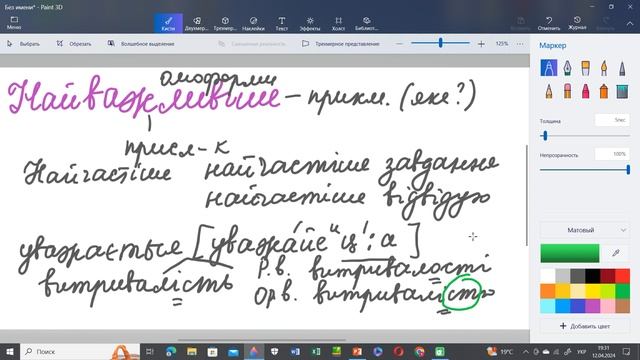The height and width of the screenshot is (360, 640).
Task: Open Chrome from the taskbar
Action: pos(419,351)
